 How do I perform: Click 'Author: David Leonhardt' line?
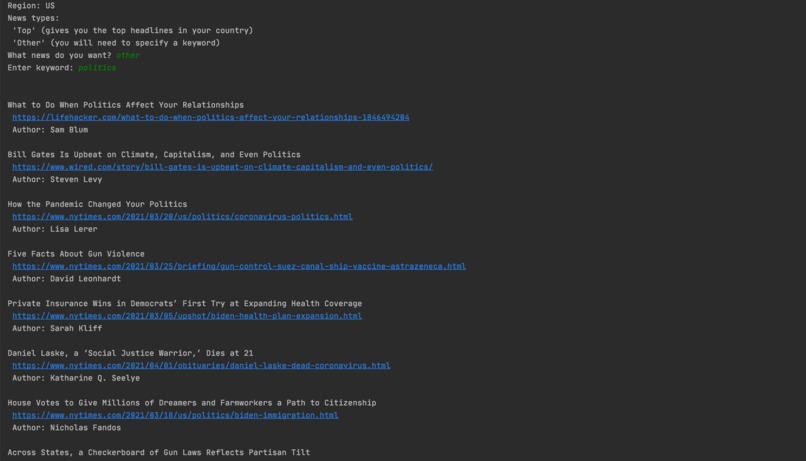click(x=66, y=279)
